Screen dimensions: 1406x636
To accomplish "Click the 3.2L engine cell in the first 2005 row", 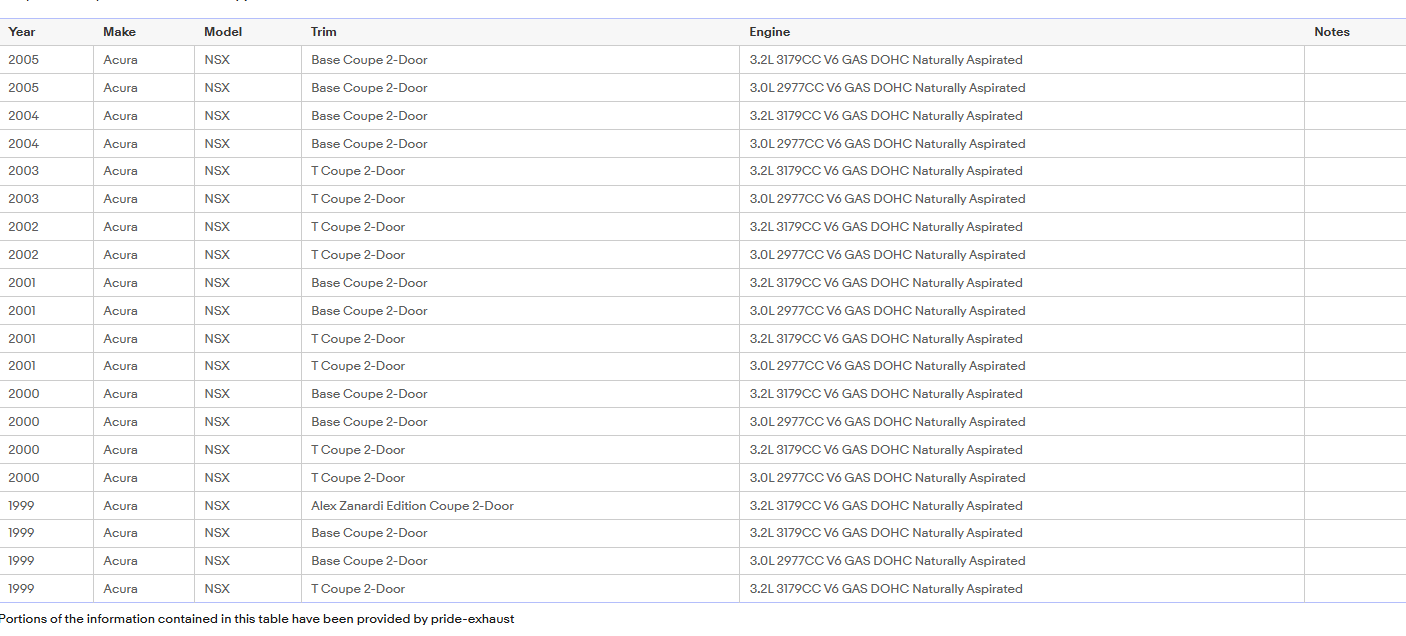I will (885, 60).
